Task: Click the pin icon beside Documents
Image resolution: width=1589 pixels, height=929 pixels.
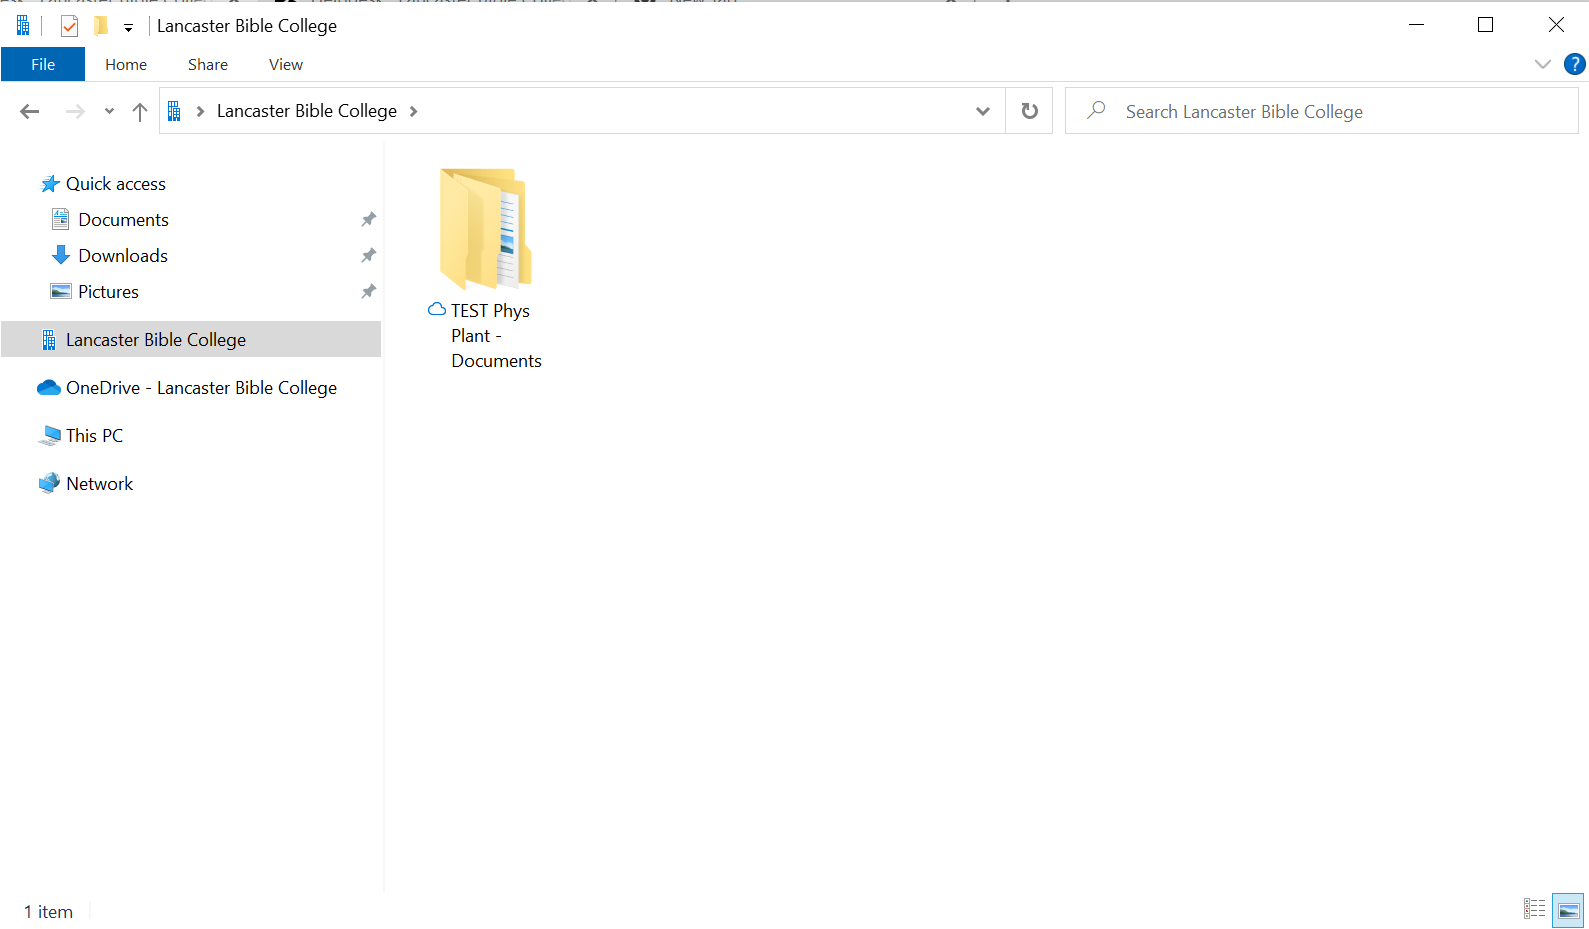Action: click(x=368, y=219)
